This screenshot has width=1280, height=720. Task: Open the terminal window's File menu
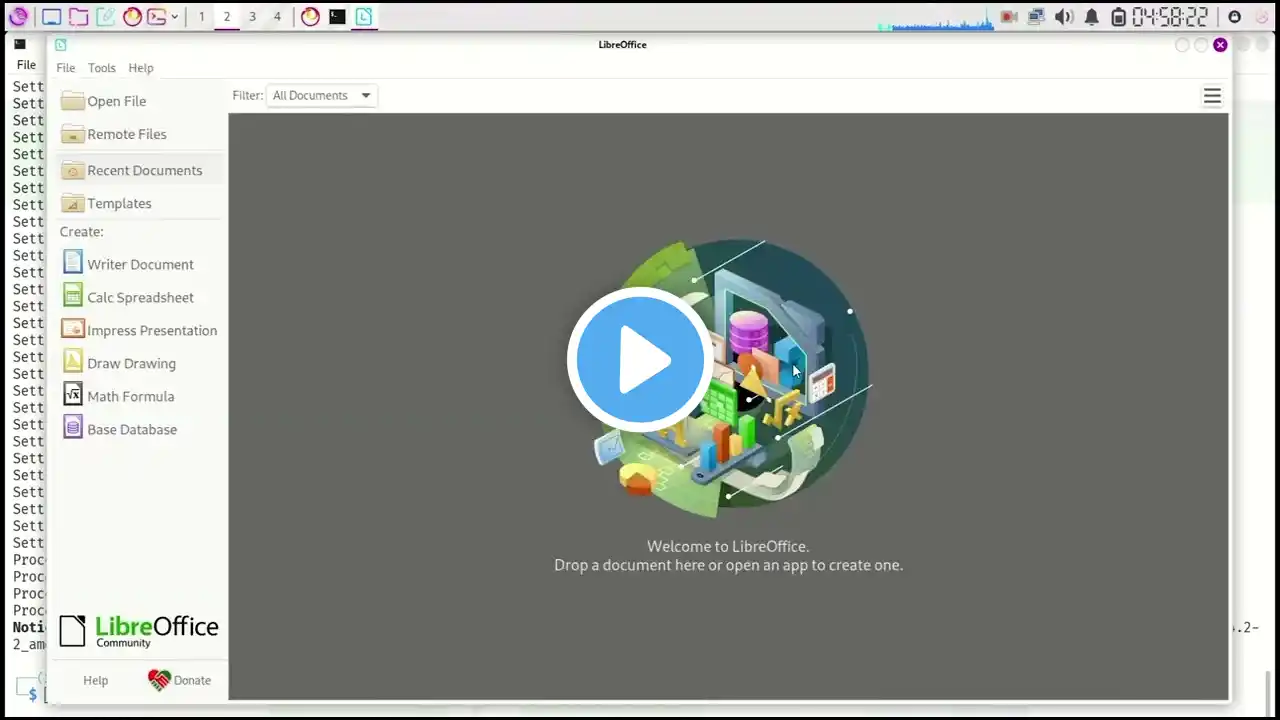[x=26, y=65]
